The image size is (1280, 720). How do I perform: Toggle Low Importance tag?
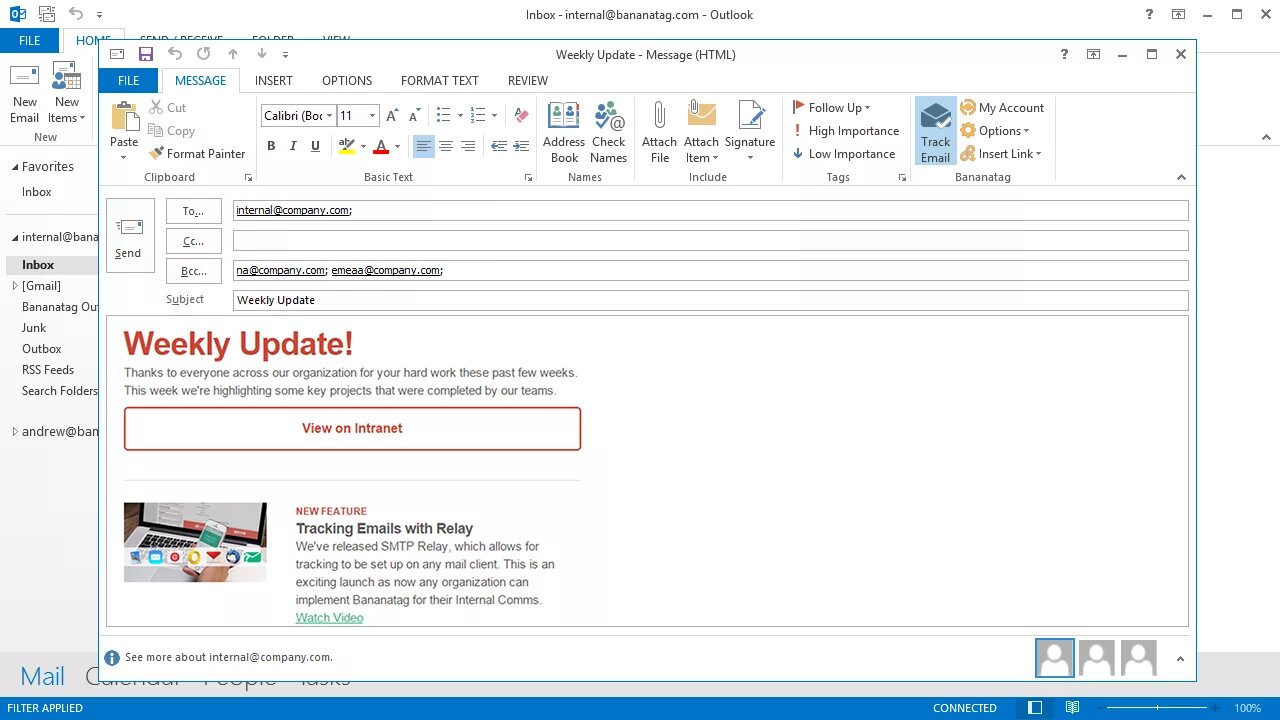(843, 154)
